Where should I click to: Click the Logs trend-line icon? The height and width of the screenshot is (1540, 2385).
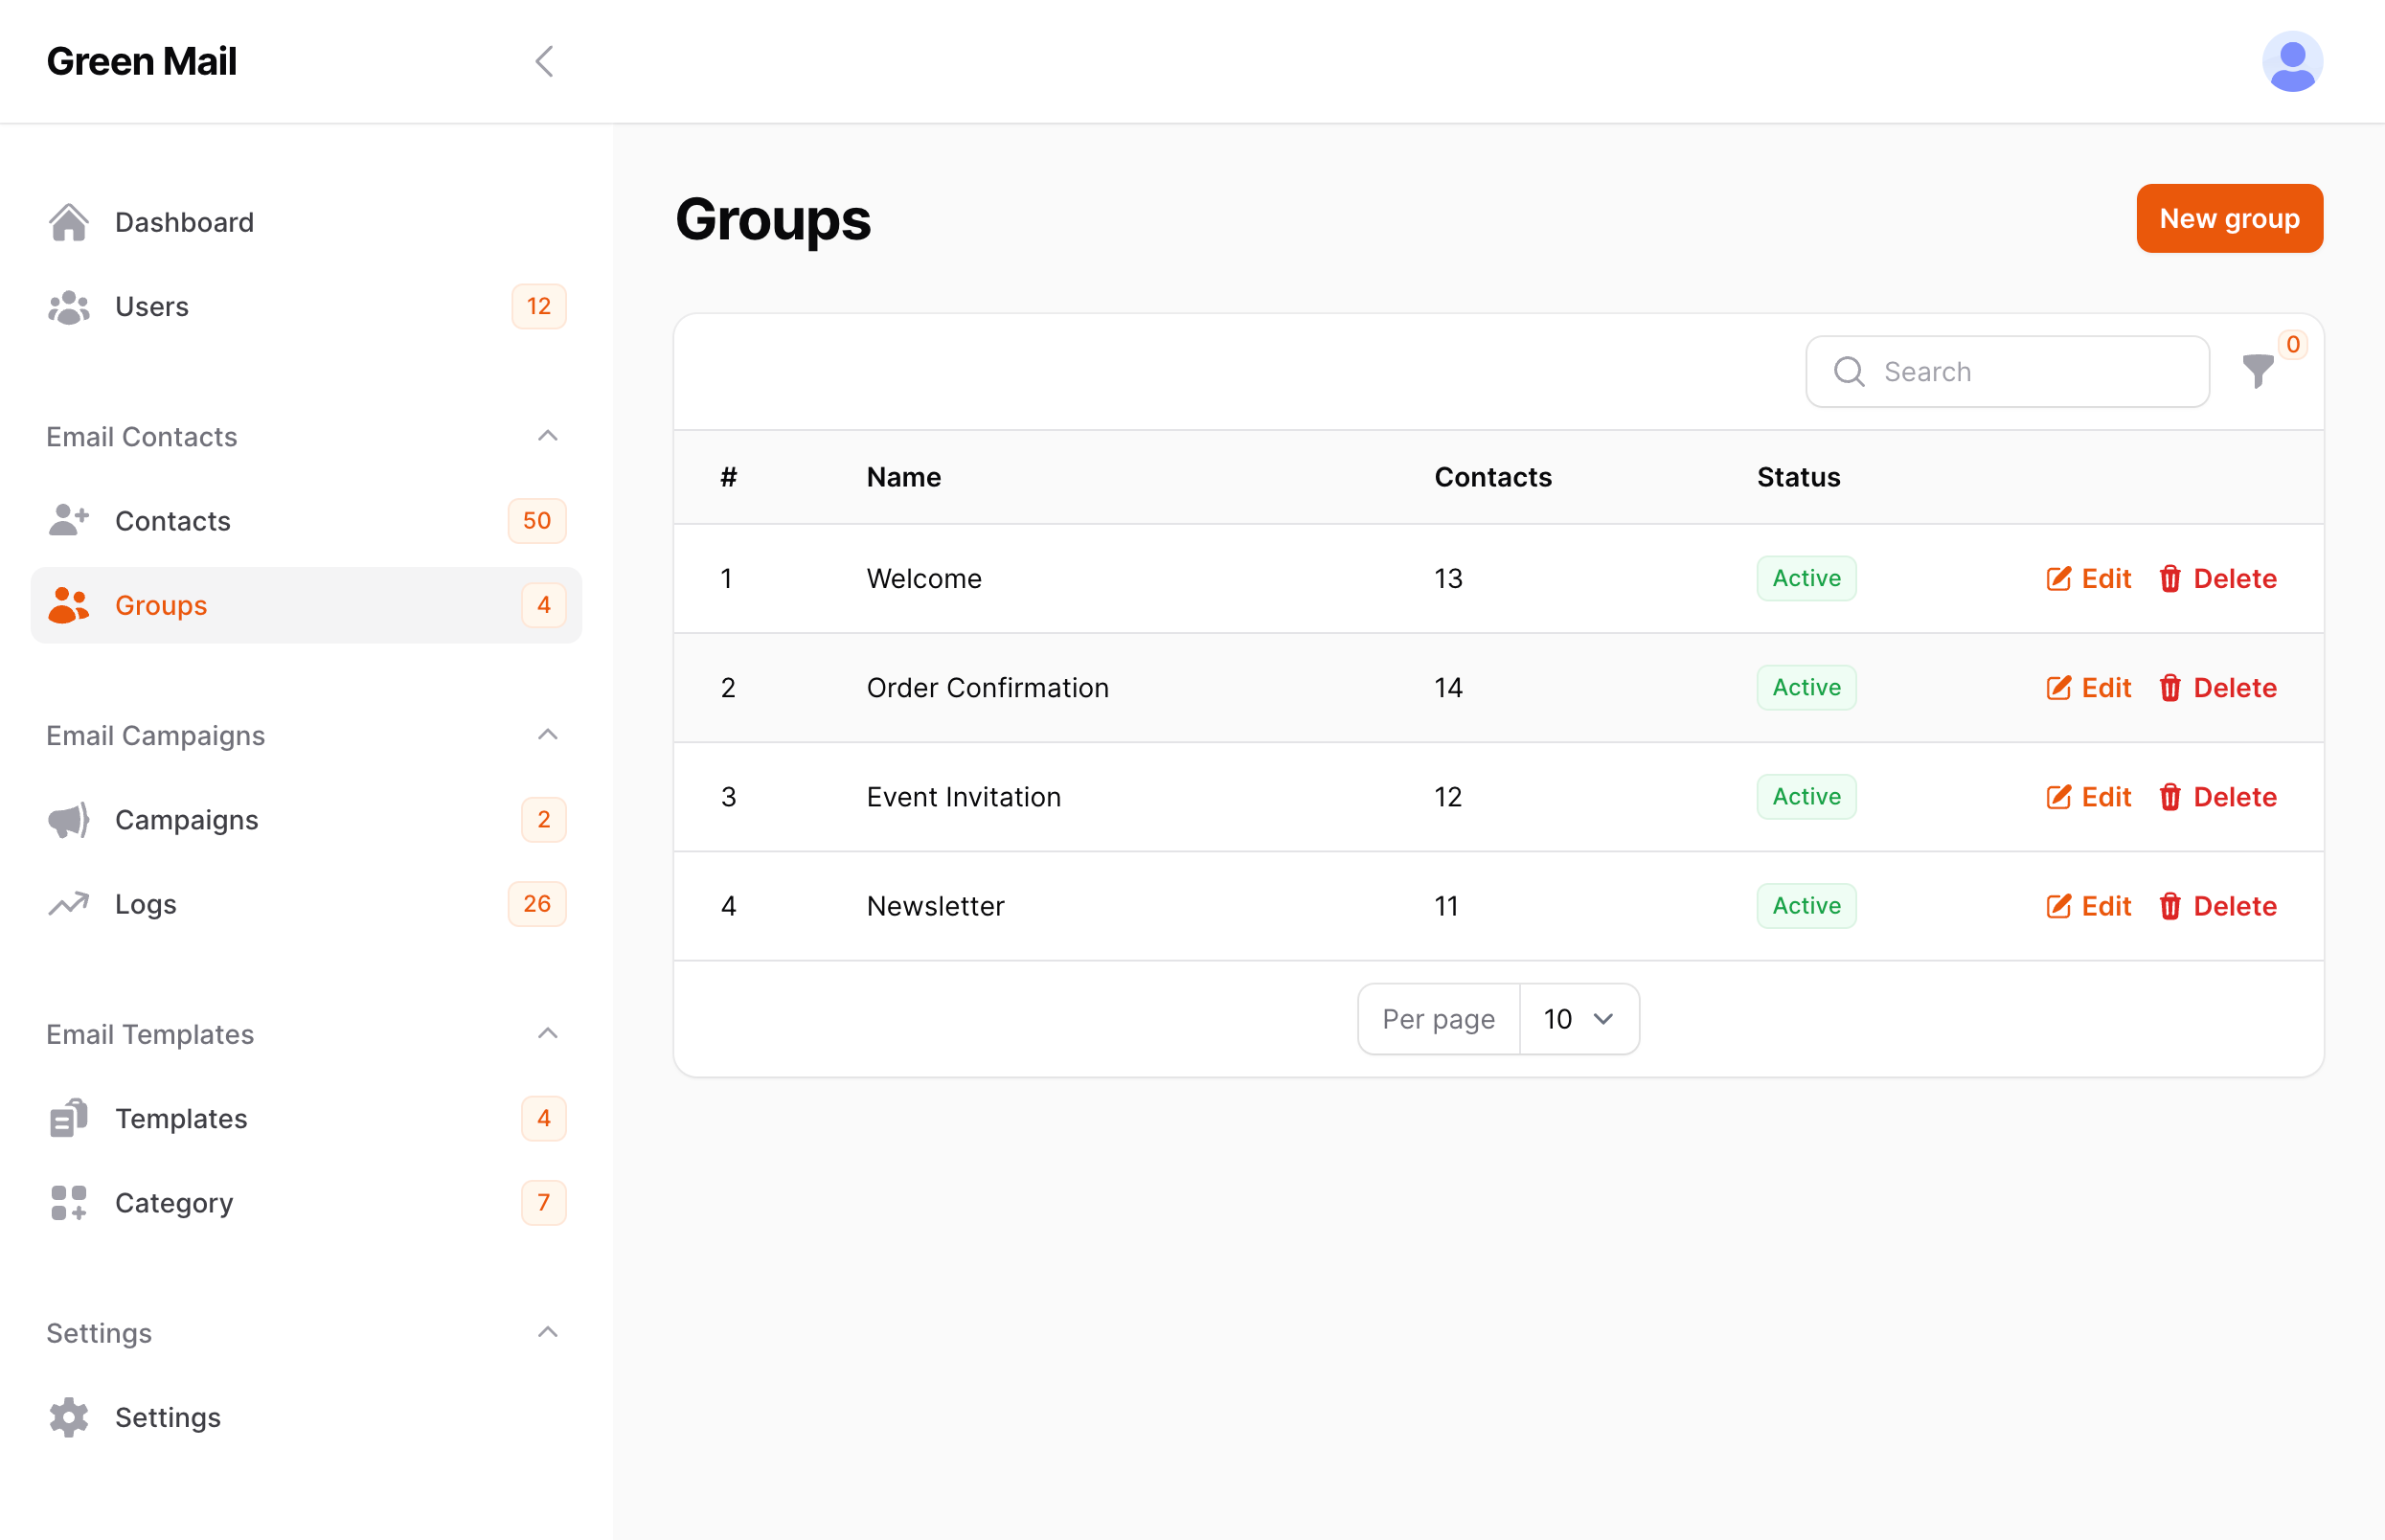[68, 903]
